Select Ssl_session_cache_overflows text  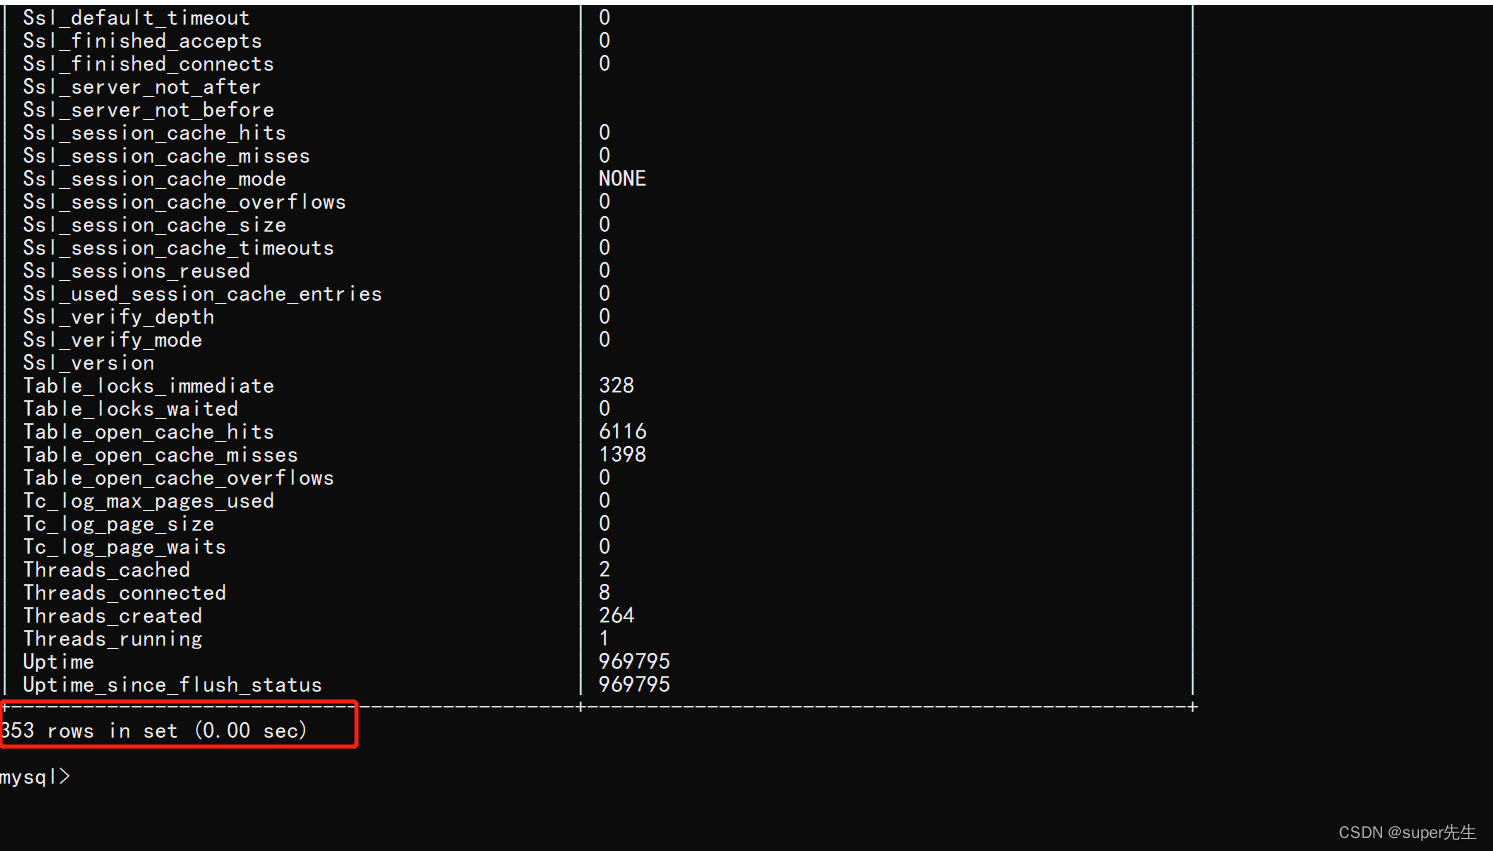184,202
